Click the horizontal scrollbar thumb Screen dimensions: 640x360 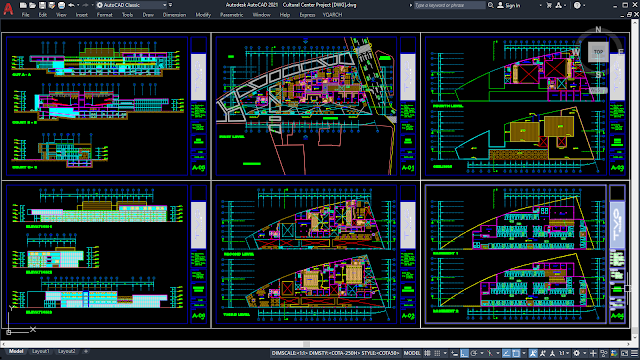[x=307, y=344]
